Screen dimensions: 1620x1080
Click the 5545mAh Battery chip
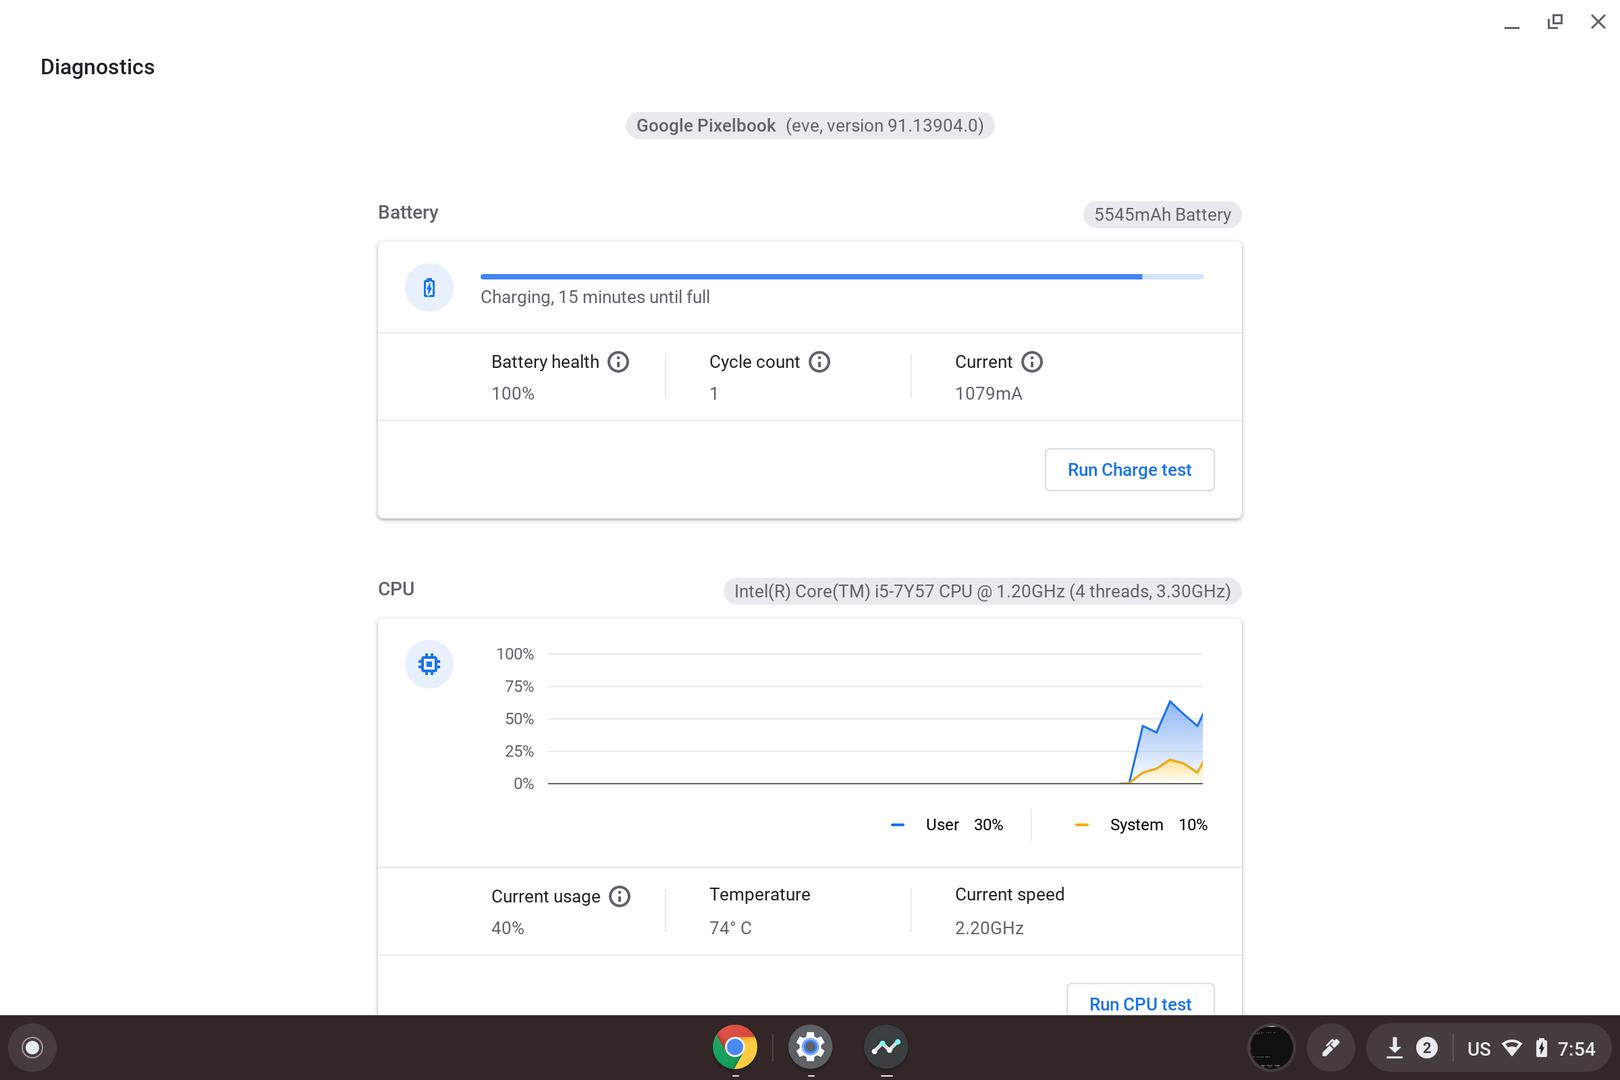tap(1162, 215)
